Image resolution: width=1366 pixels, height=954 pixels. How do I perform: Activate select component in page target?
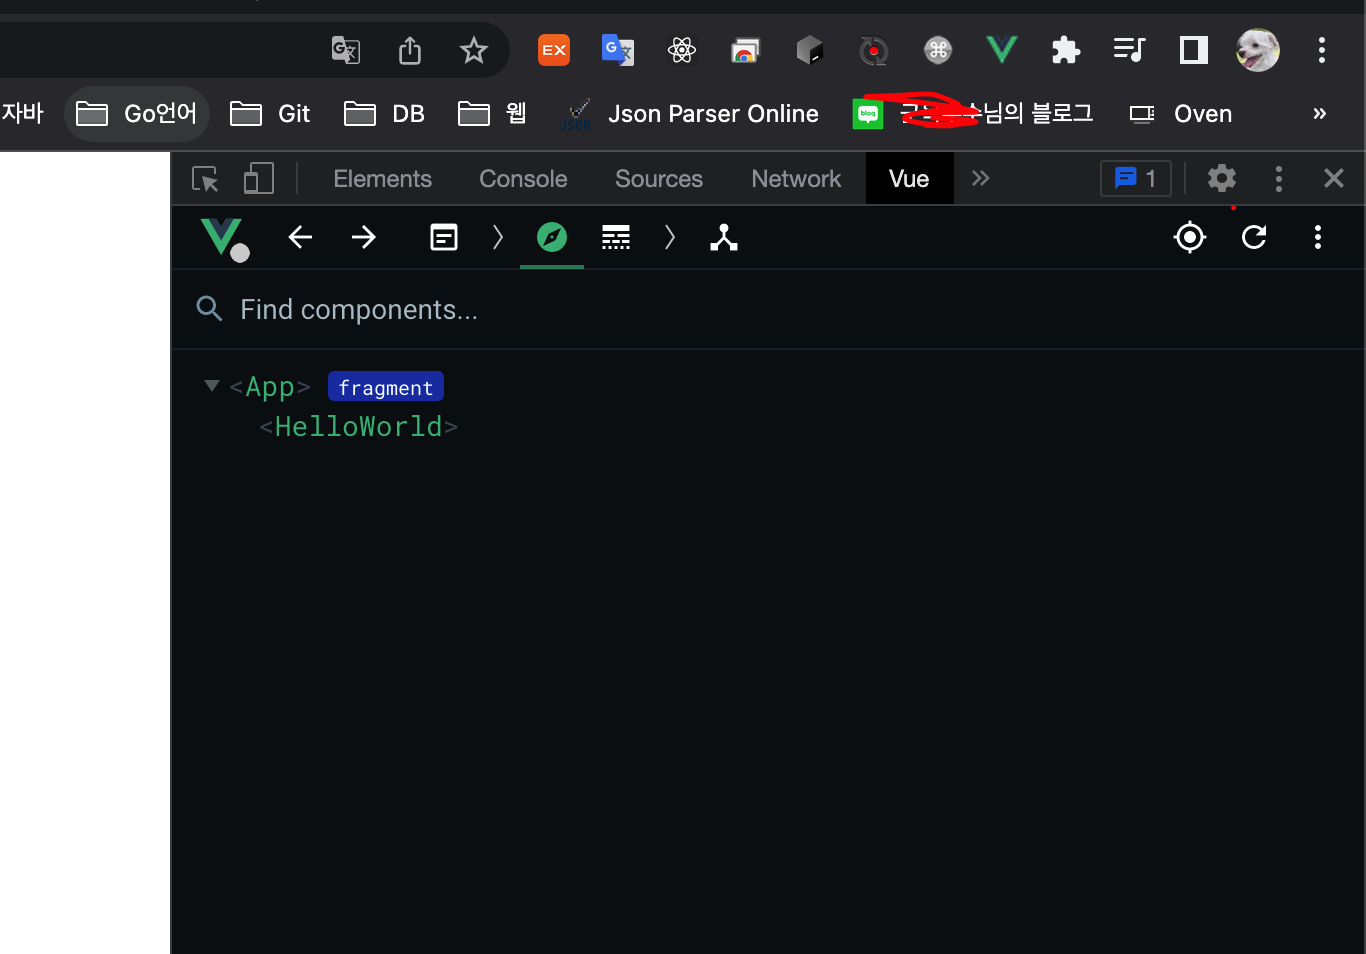coord(1190,237)
